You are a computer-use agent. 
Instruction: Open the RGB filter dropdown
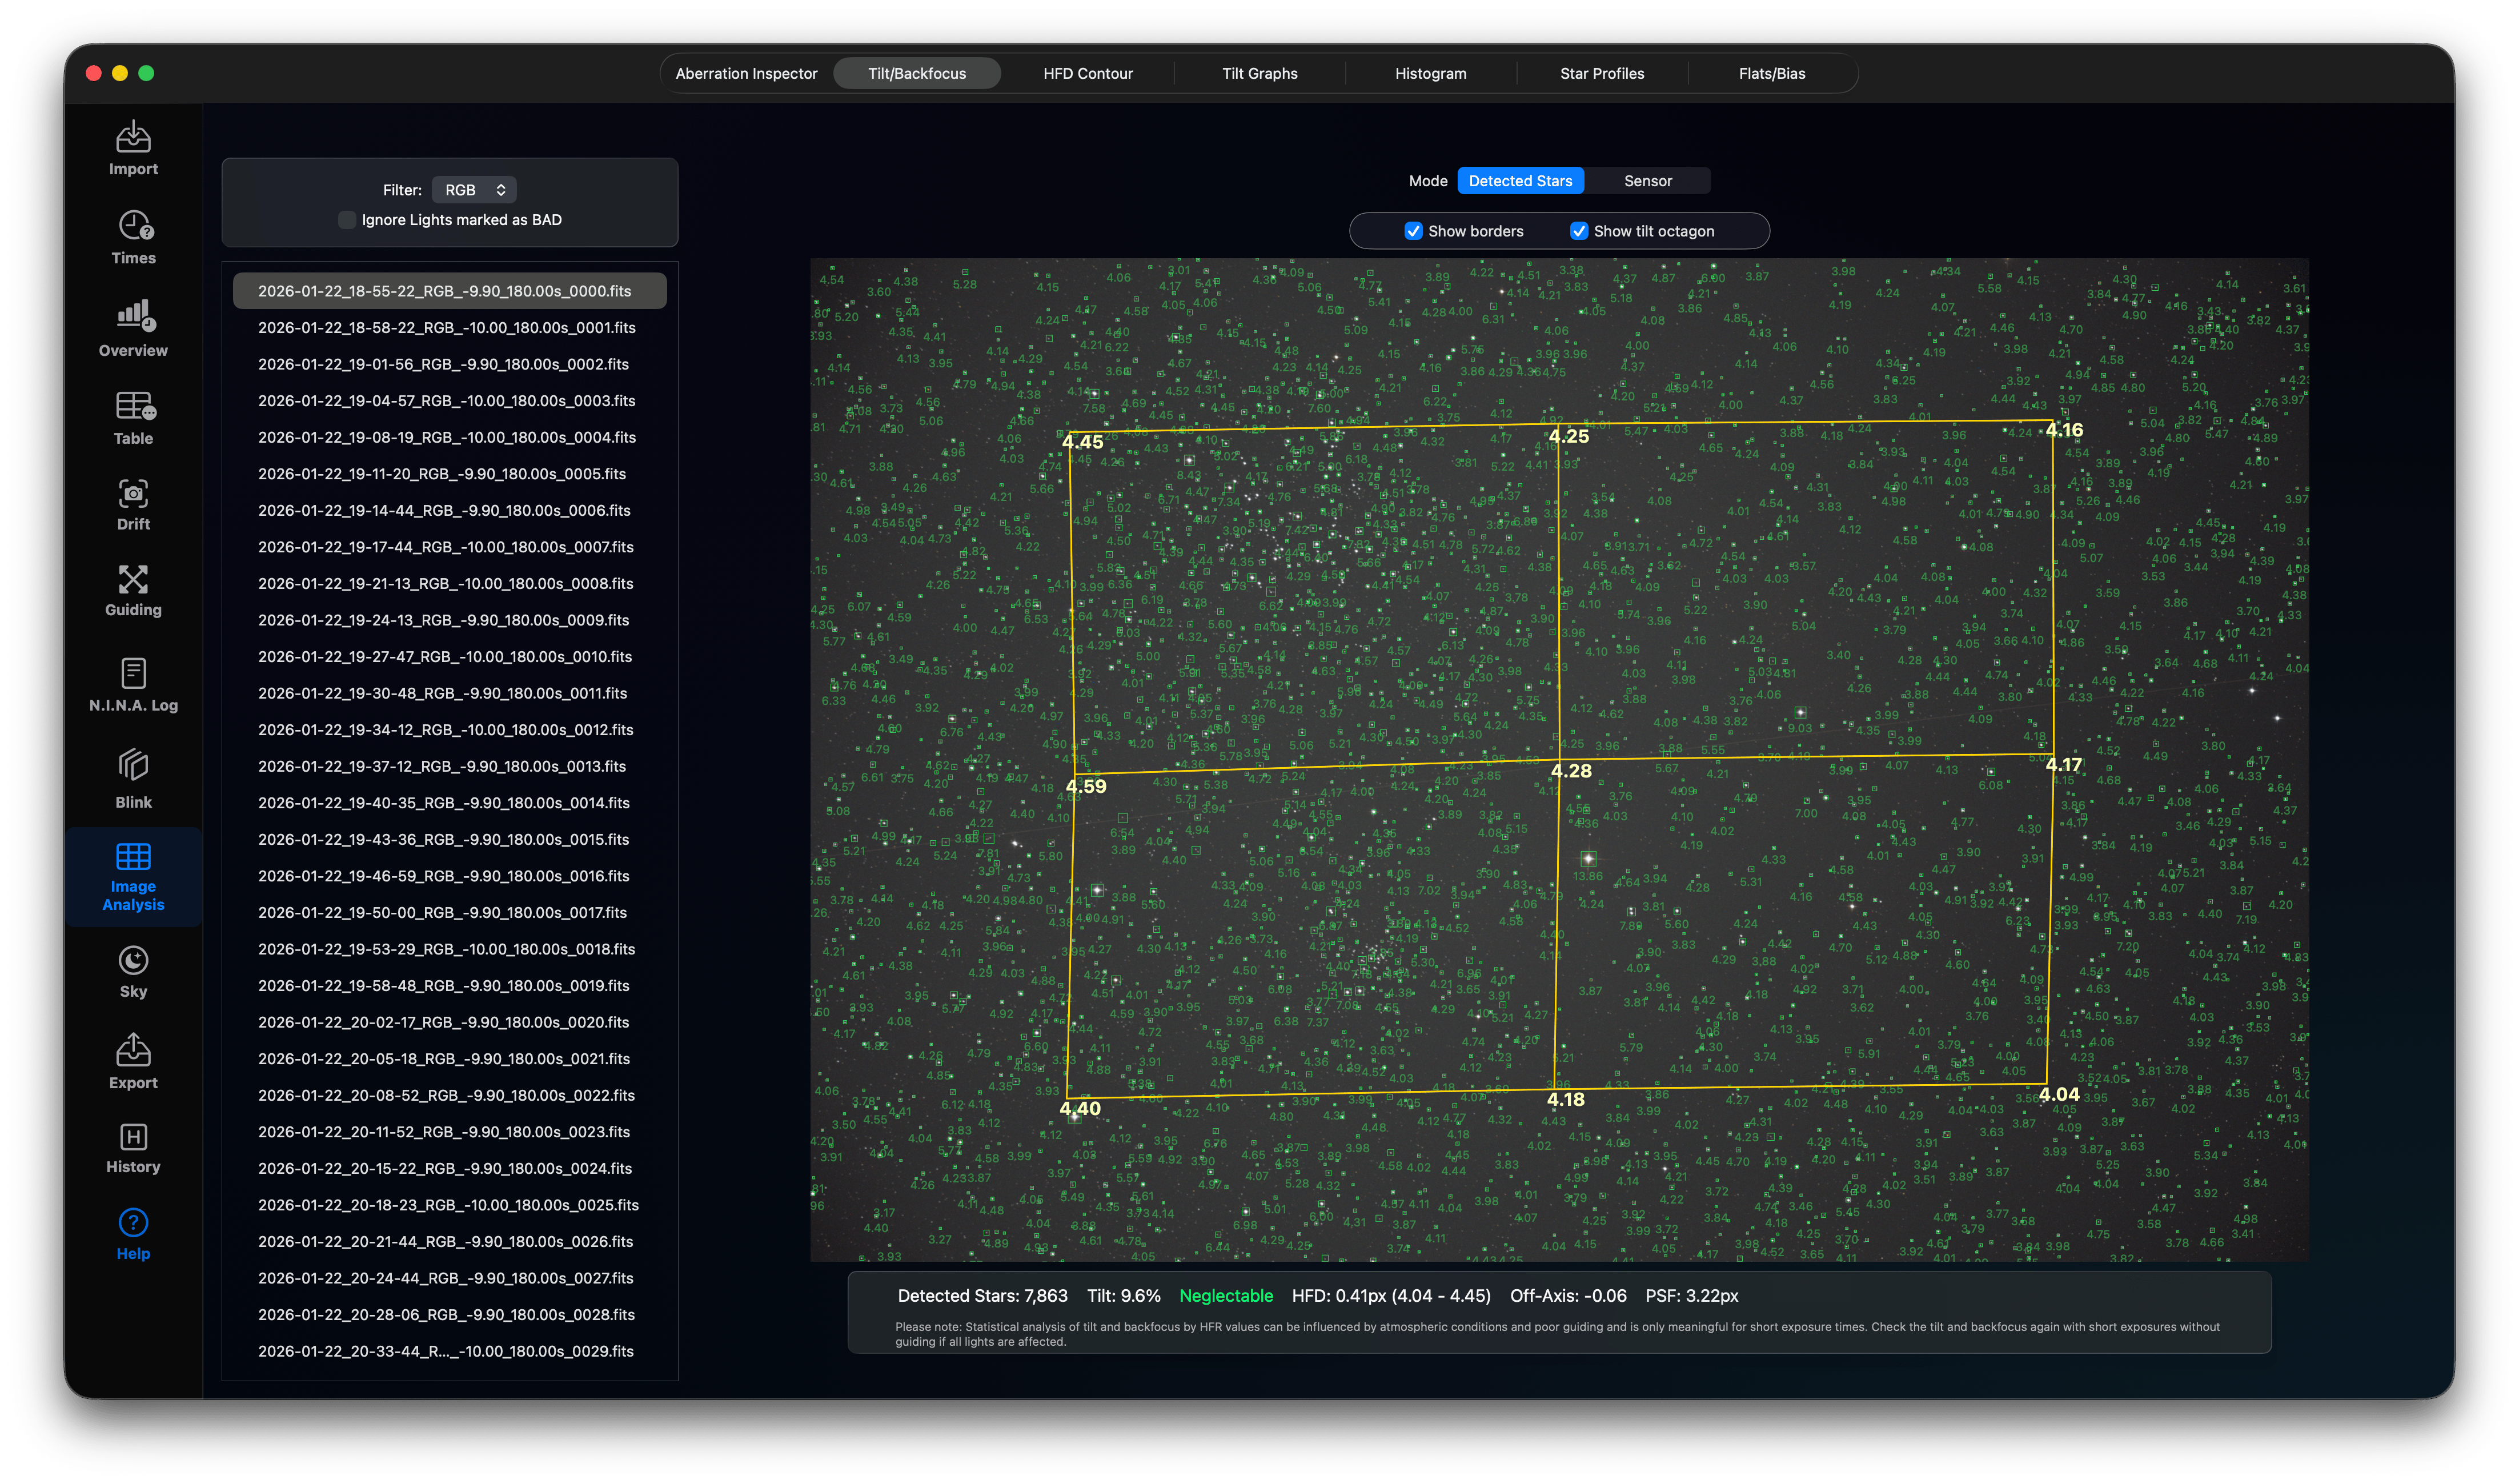tap(474, 190)
